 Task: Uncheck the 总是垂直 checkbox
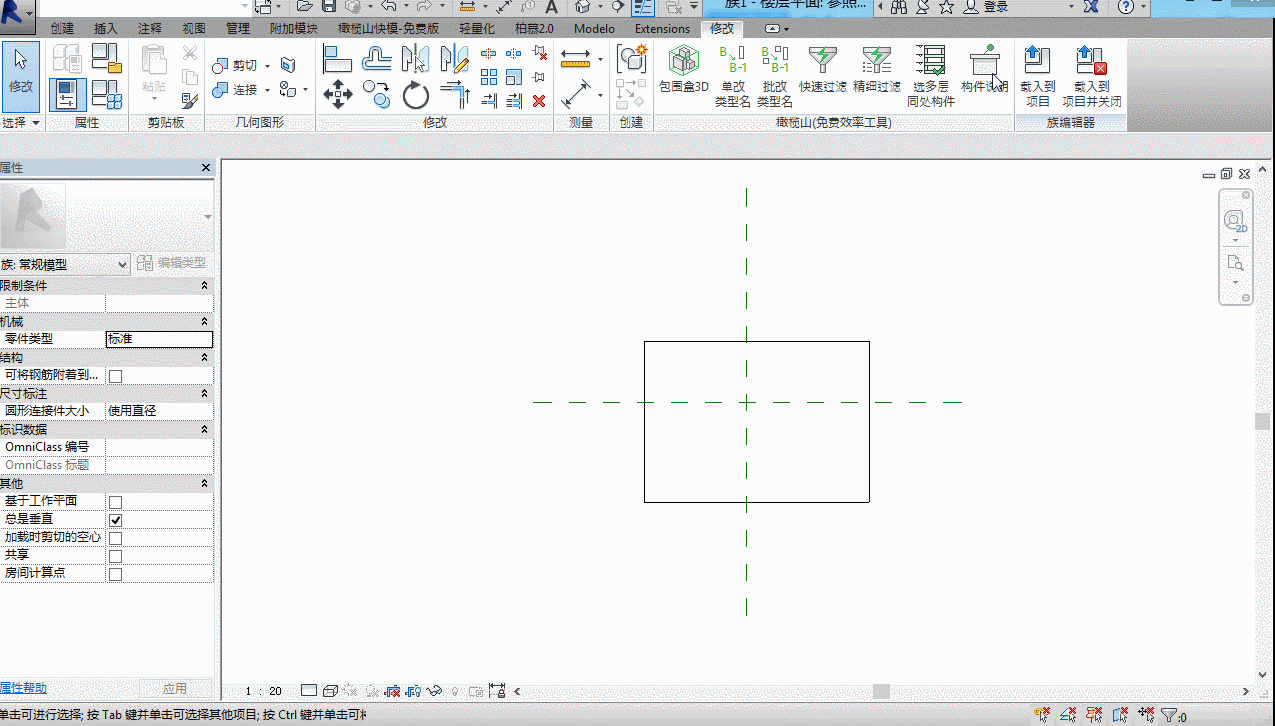coord(115,520)
